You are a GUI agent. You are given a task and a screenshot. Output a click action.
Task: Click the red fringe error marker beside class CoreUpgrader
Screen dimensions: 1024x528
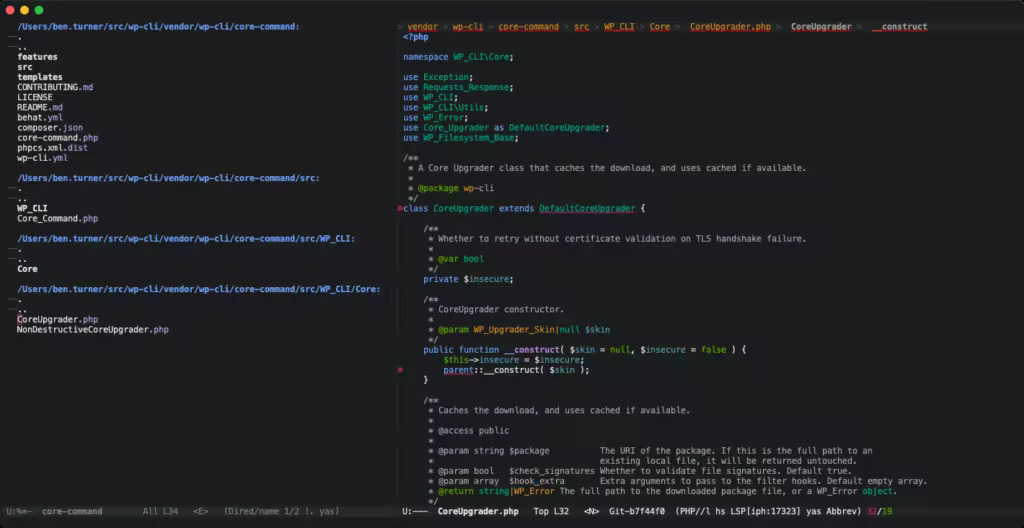(x=400, y=208)
